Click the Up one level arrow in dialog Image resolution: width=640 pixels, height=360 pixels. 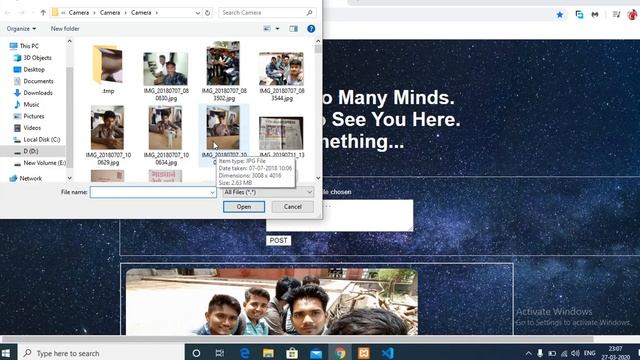[43, 13]
